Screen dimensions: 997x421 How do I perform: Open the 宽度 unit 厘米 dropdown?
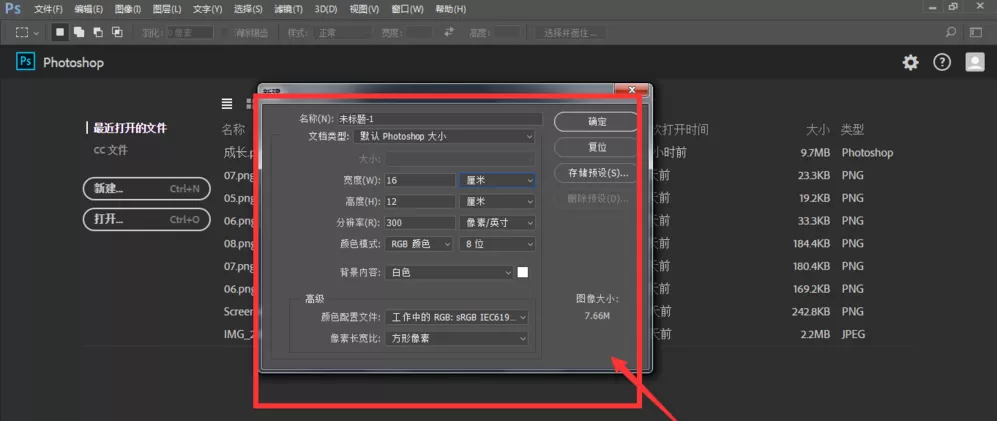(x=497, y=181)
